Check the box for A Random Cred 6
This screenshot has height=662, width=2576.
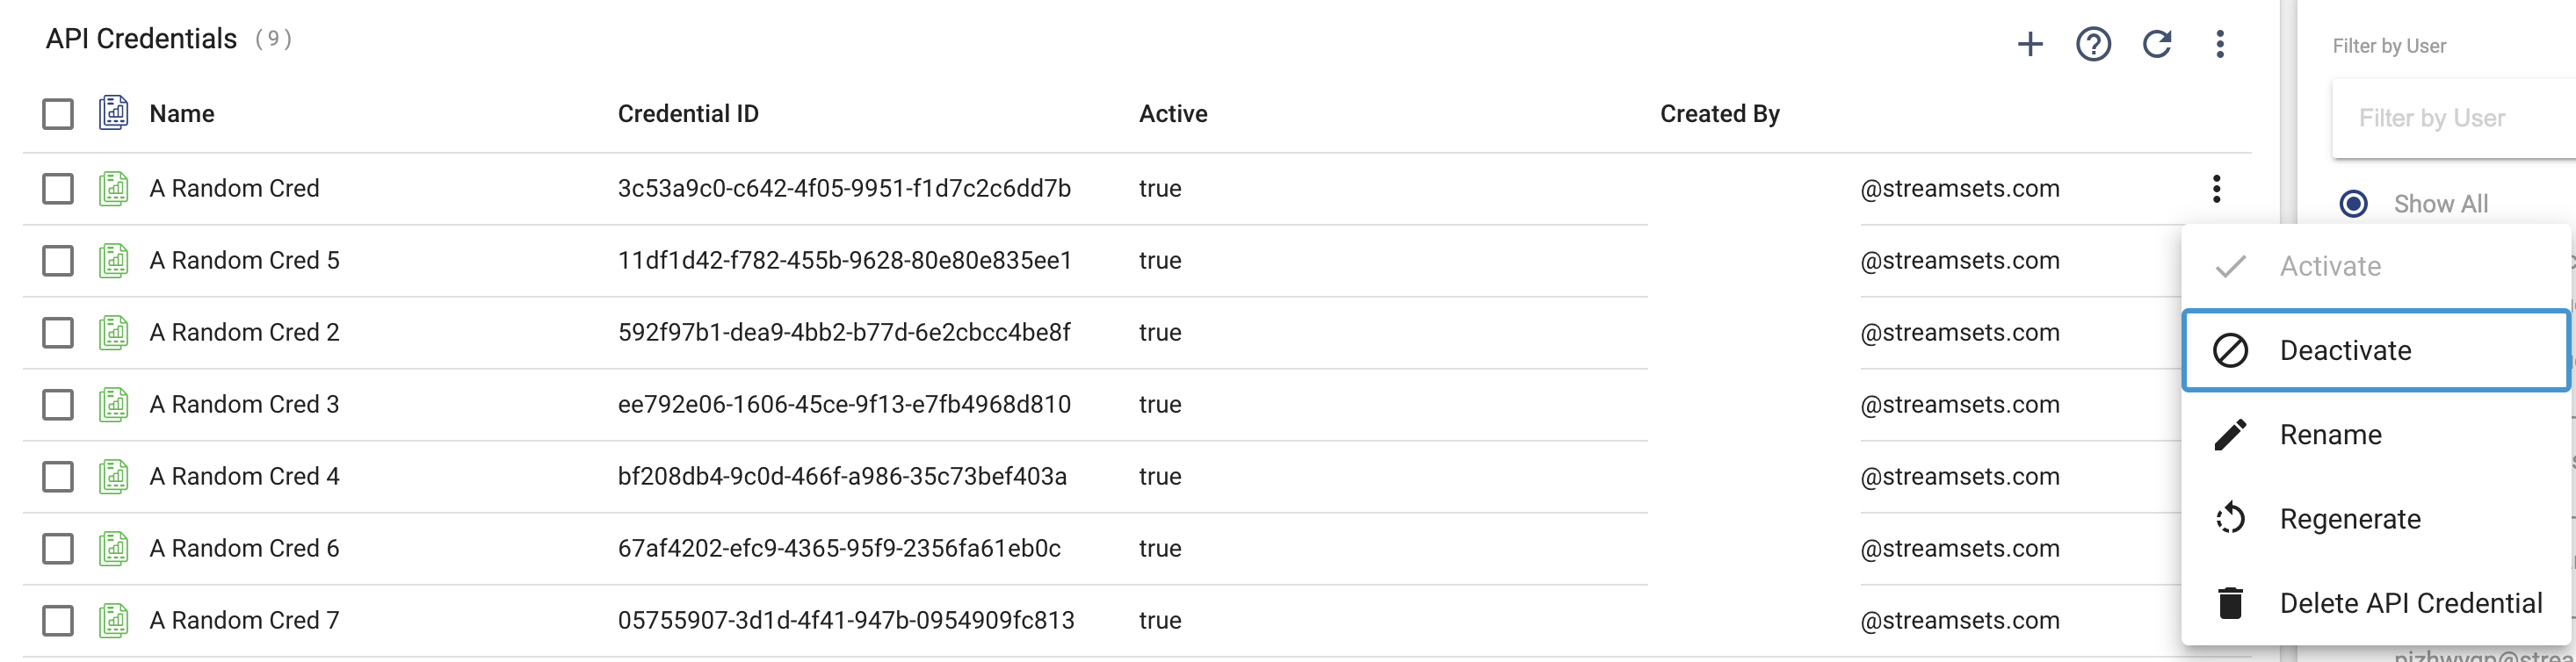click(x=58, y=549)
